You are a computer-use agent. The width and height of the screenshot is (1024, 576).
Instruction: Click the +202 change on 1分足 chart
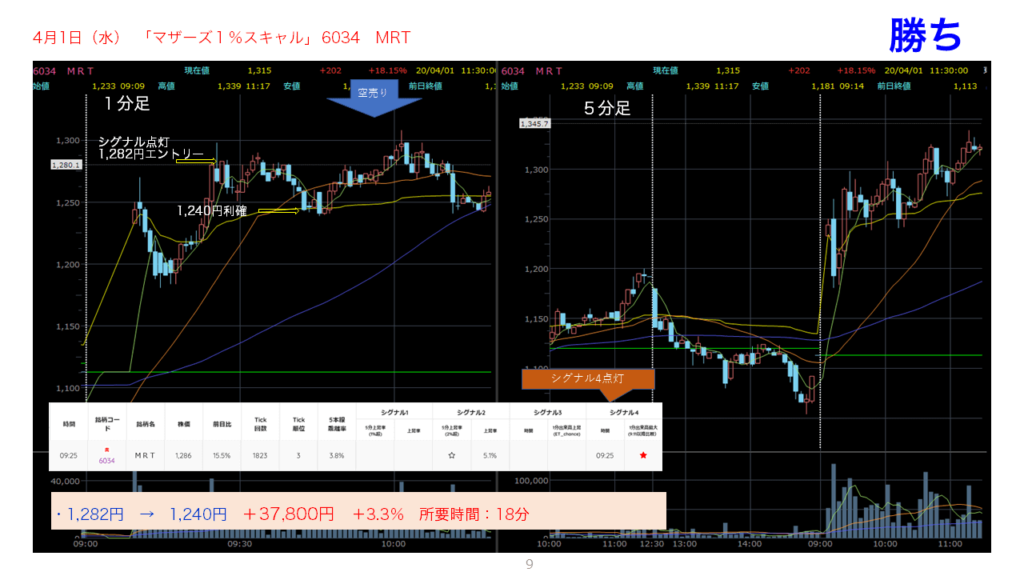tap(330, 71)
